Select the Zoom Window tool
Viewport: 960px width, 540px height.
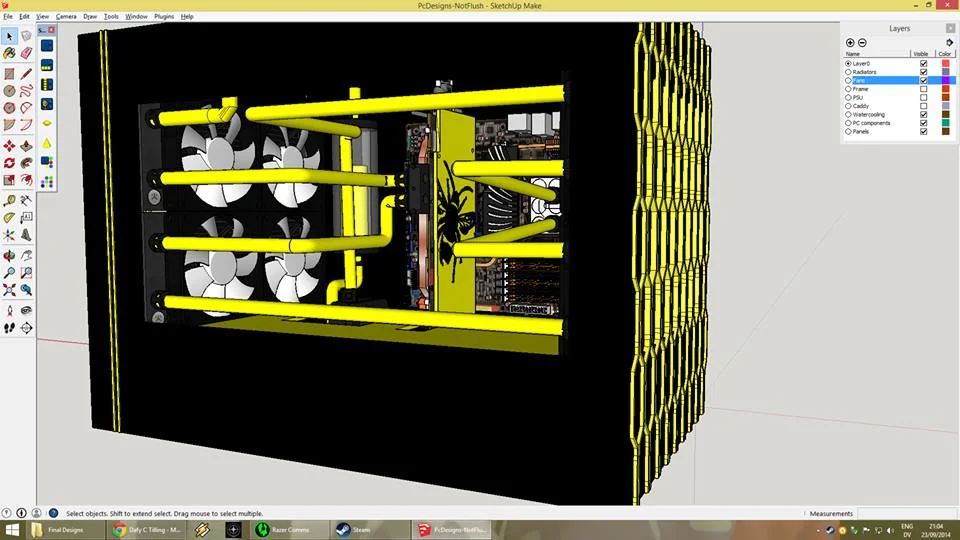26,273
